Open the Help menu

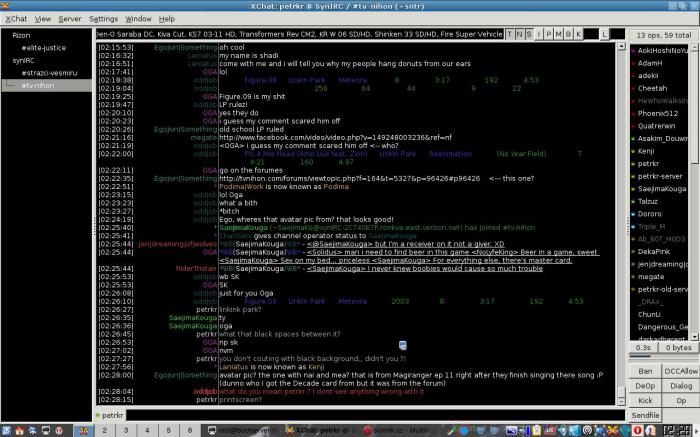(x=167, y=19)
